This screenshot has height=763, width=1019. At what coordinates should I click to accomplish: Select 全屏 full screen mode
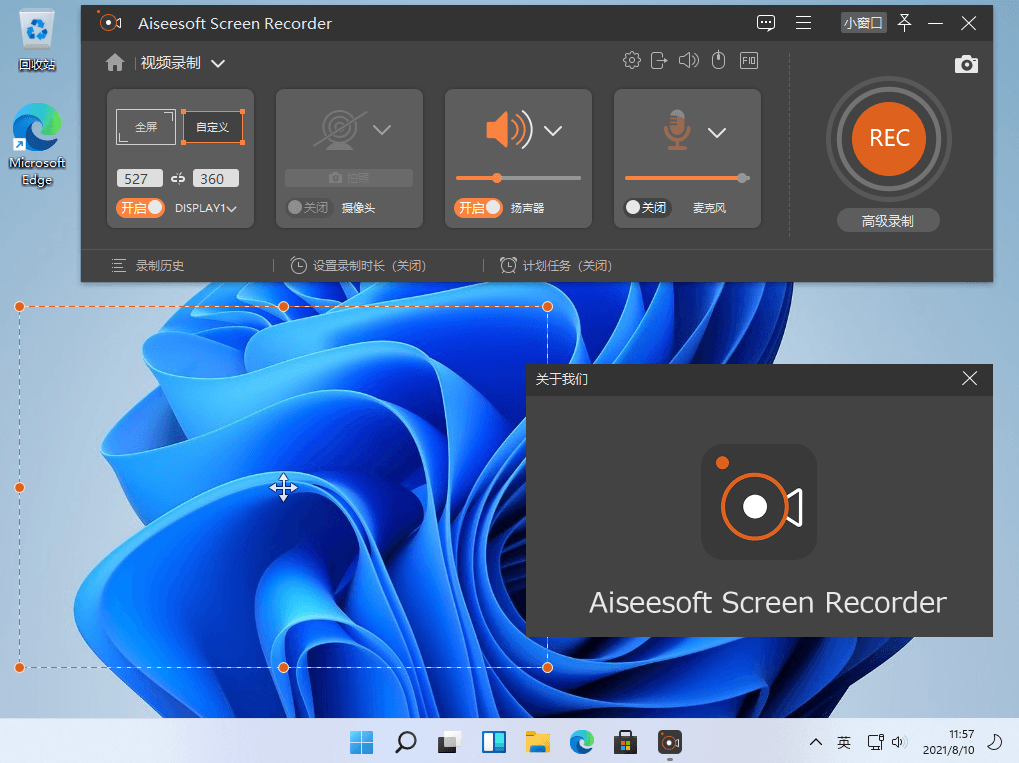[x=146, y=127]
